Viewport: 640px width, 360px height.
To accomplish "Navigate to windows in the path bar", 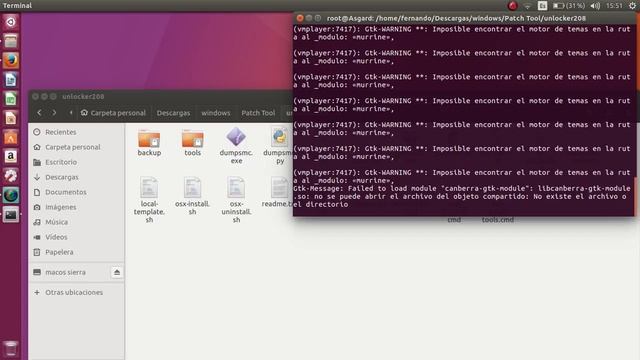I will coord(216,113).
